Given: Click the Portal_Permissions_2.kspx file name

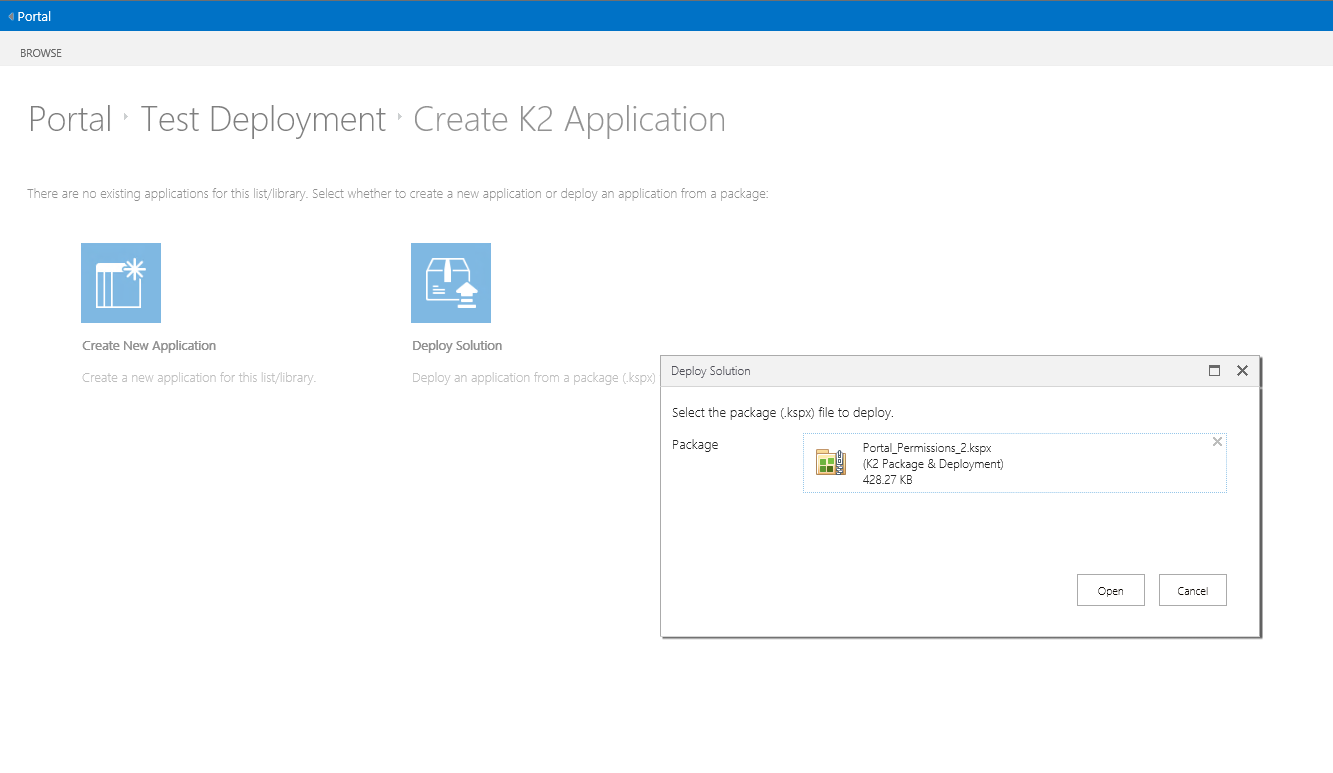Looking at the screenshot, I should point(927,449).
